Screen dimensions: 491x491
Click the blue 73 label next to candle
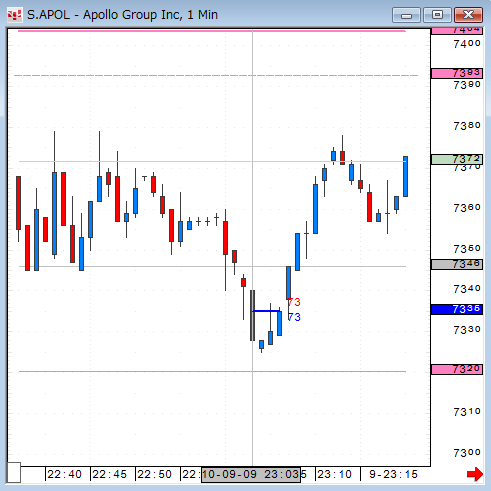(x=294, y=317)
